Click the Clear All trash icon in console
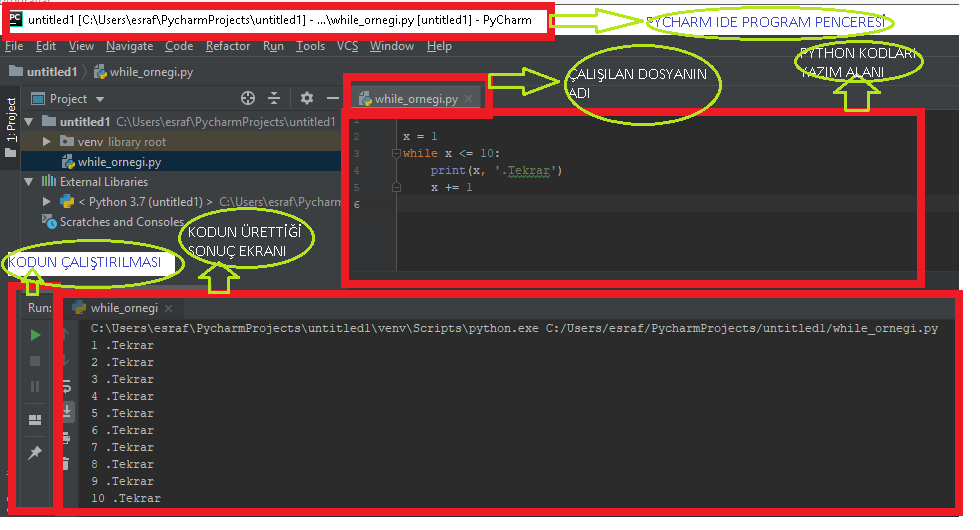The height and width of the screenshot is (530, 980). (x=66, y=463)
